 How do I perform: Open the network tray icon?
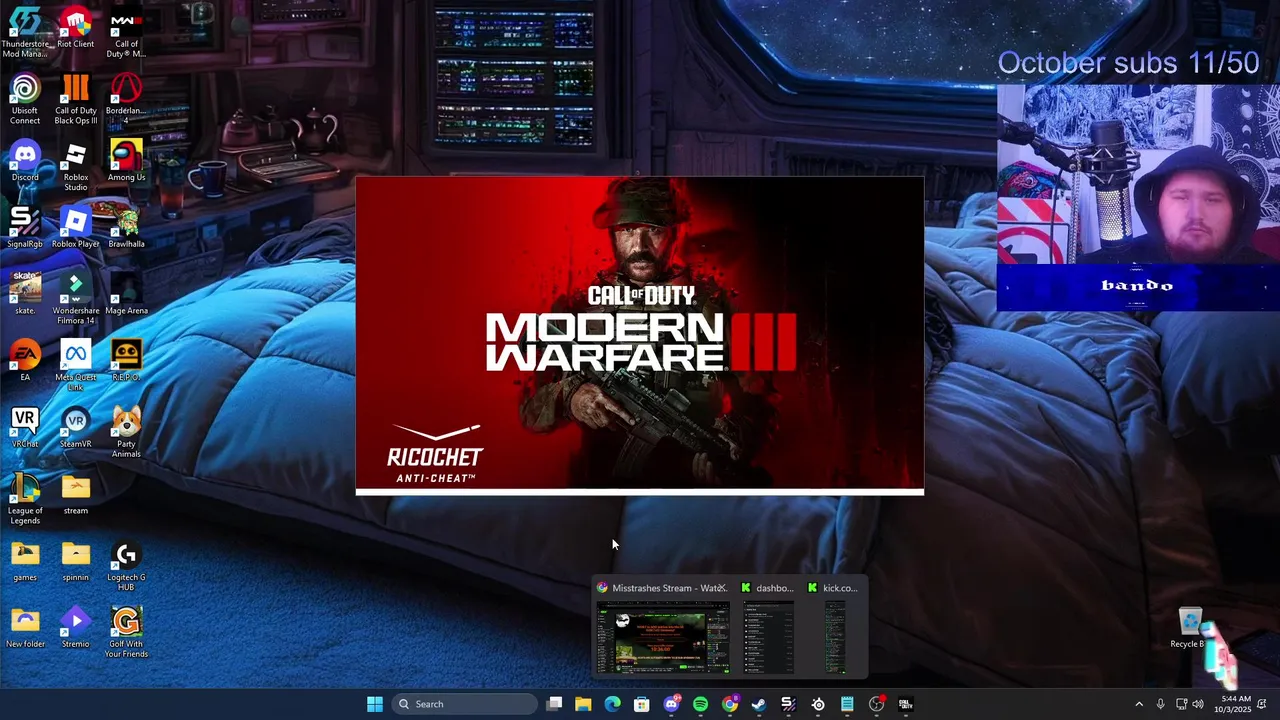(1181, 704)
